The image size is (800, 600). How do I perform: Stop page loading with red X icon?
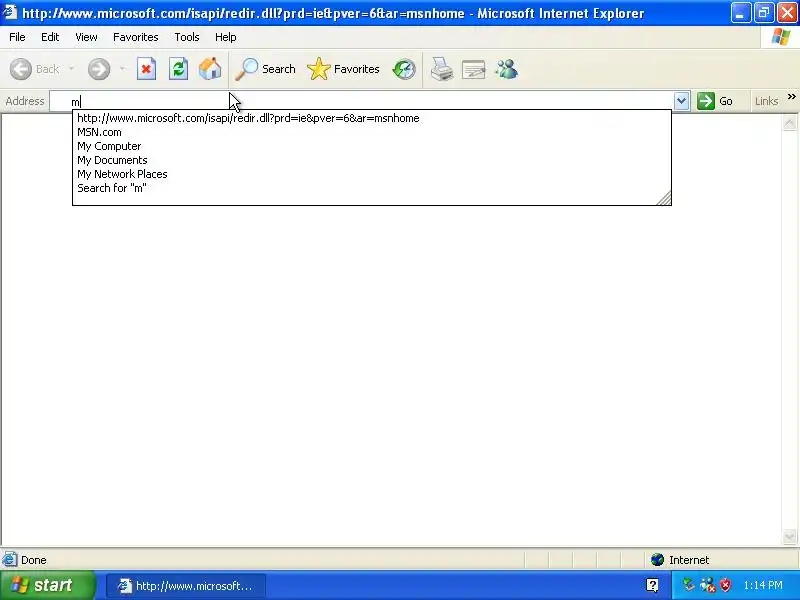tap(146, 69)
